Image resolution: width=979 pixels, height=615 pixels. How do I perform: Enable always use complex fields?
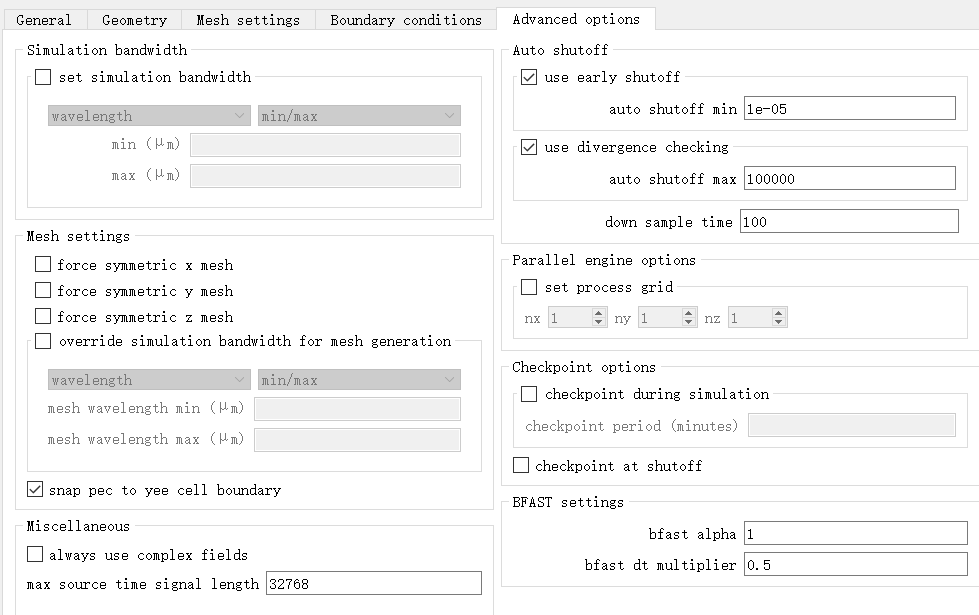click(36, 555)
